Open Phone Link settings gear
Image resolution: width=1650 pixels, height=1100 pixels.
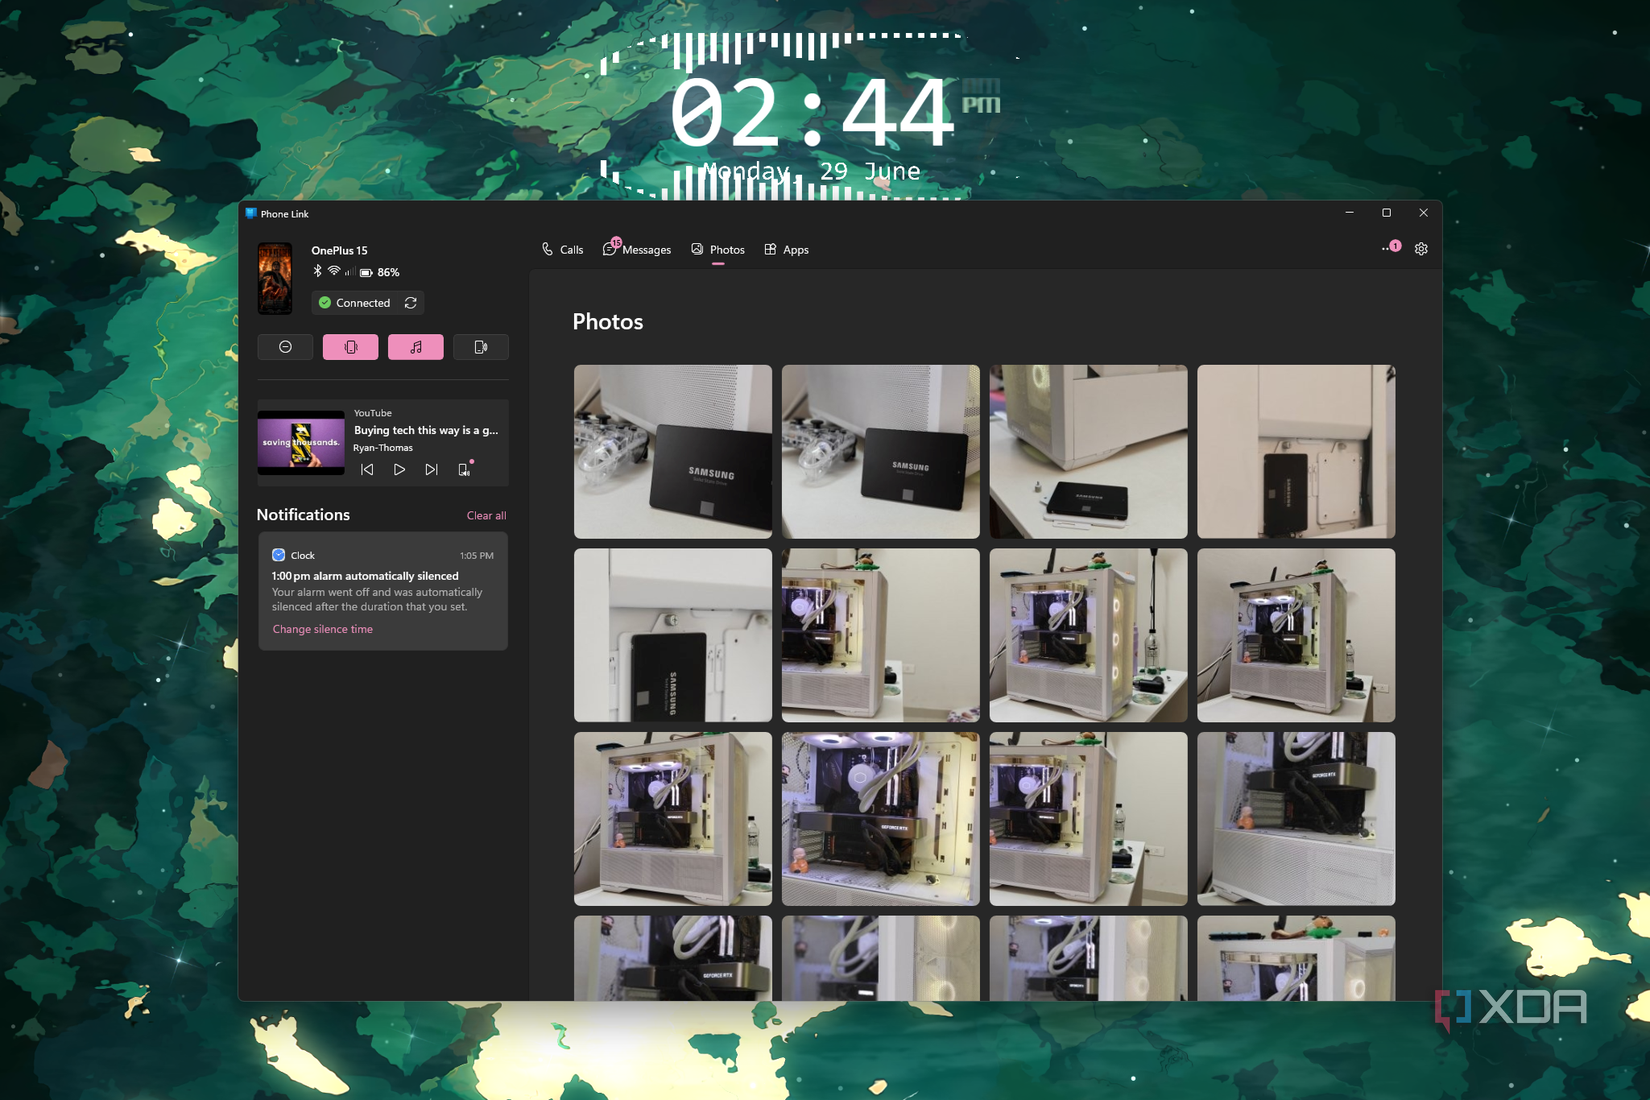point(1421,249)
